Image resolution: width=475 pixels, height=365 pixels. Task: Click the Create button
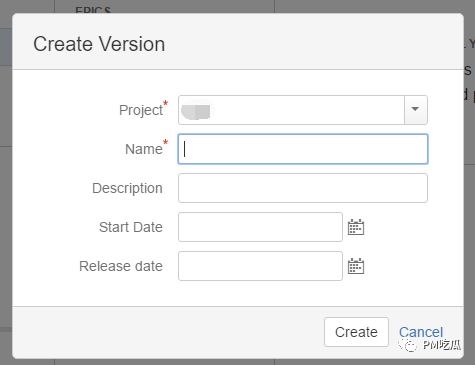click(x=356, y=332)
